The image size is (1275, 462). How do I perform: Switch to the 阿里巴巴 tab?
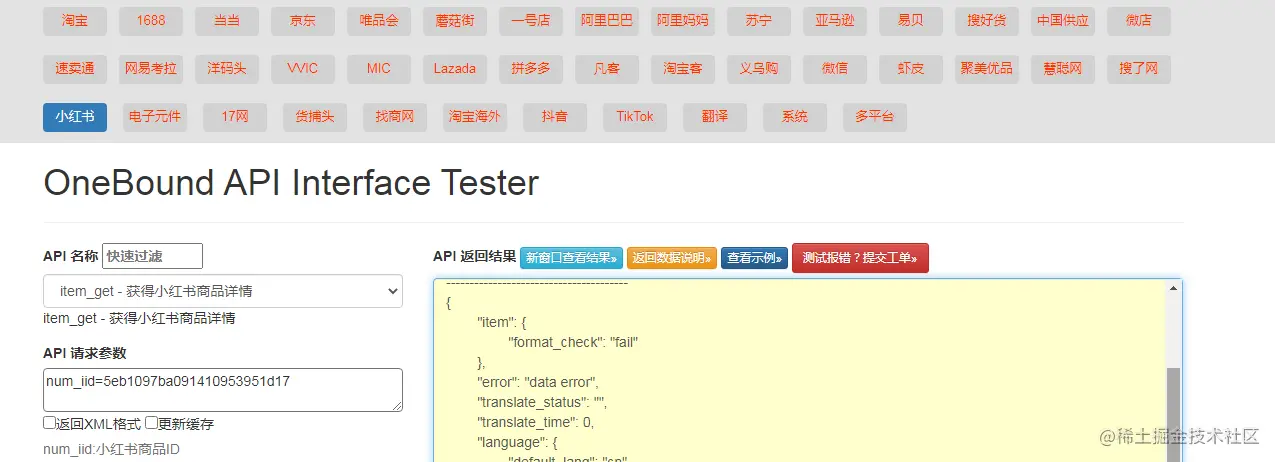pyautogui.click(x=607, y=21)
